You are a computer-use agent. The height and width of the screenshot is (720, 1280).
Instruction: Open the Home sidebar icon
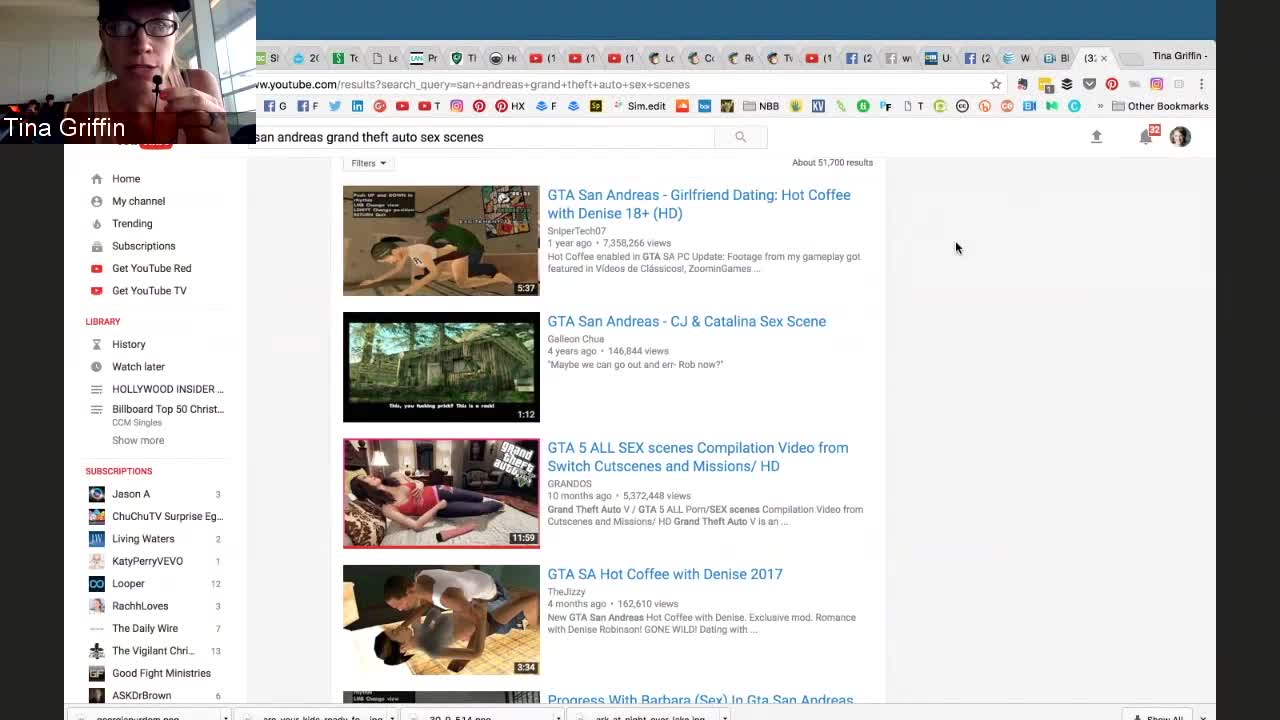pyautogui.click(x=96, y=179)
